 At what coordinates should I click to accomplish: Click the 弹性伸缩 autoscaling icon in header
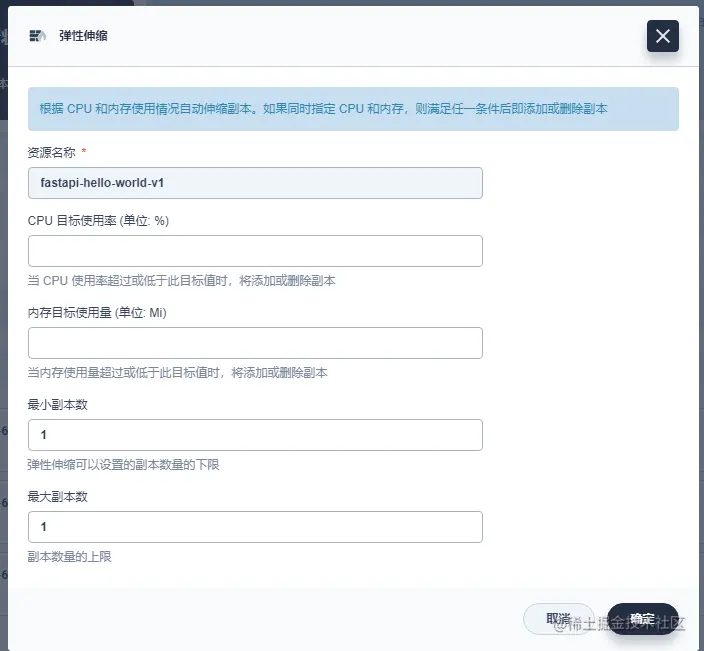coord(38,35)
